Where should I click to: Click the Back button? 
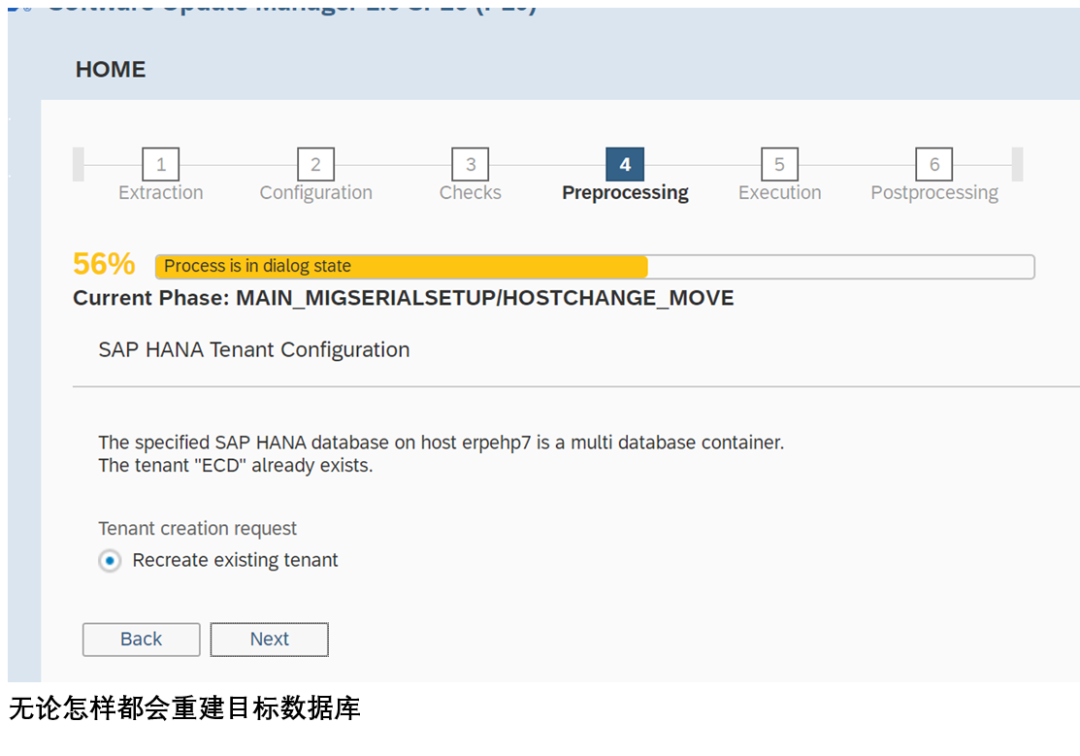click(x=141, y=639)
